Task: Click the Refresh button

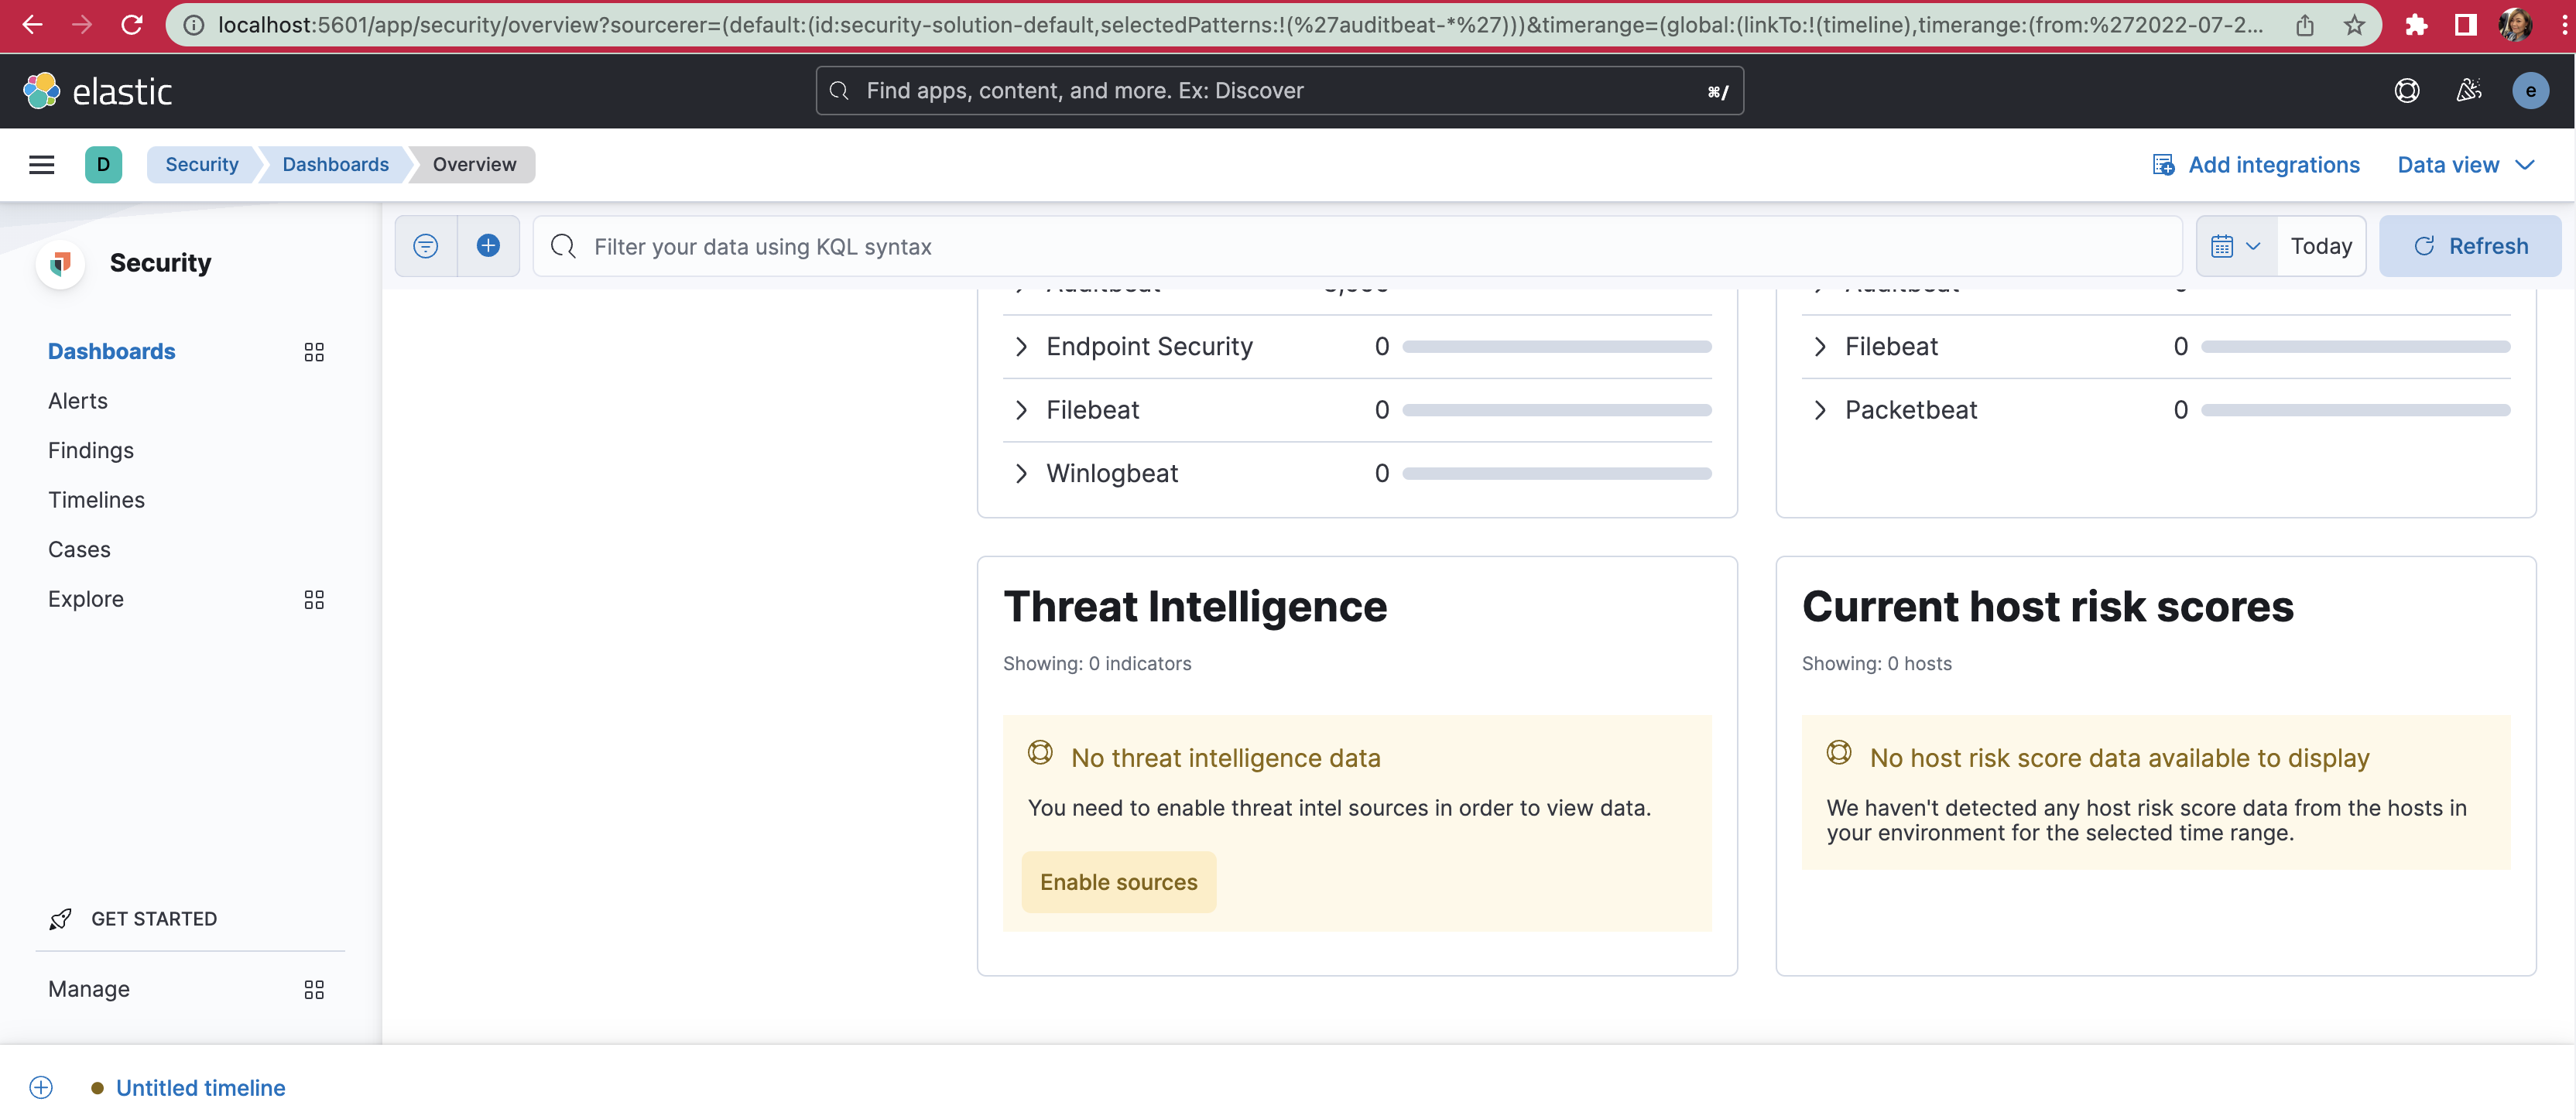Action: tap(2469, 246)
